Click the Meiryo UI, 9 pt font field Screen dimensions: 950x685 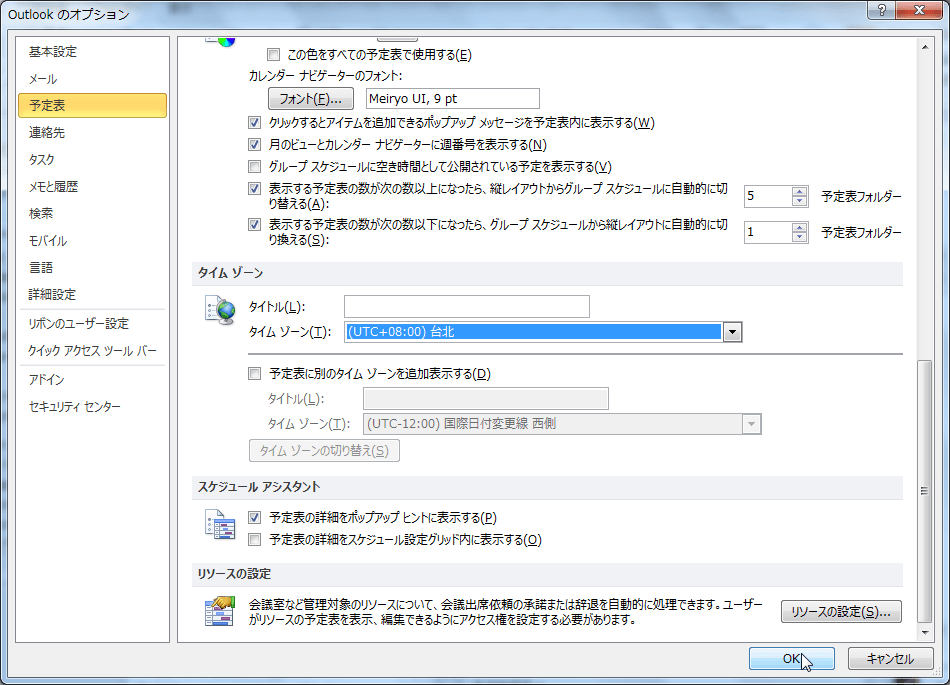click(x=453, y=99)
